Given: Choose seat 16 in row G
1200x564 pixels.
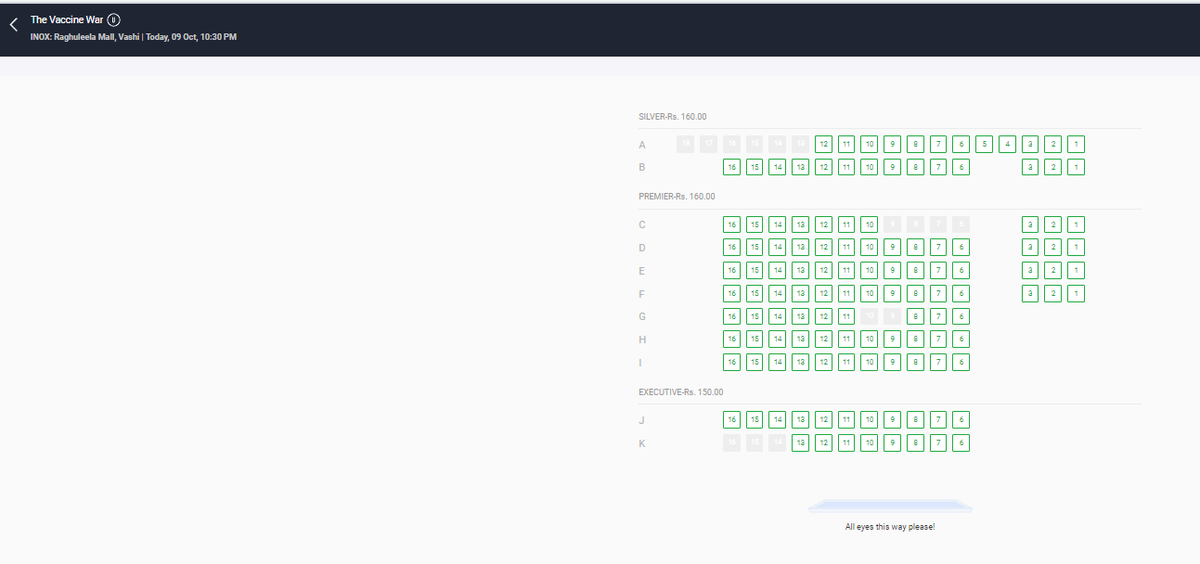Looking at the screenshot, I should click(x=732, y=316).
